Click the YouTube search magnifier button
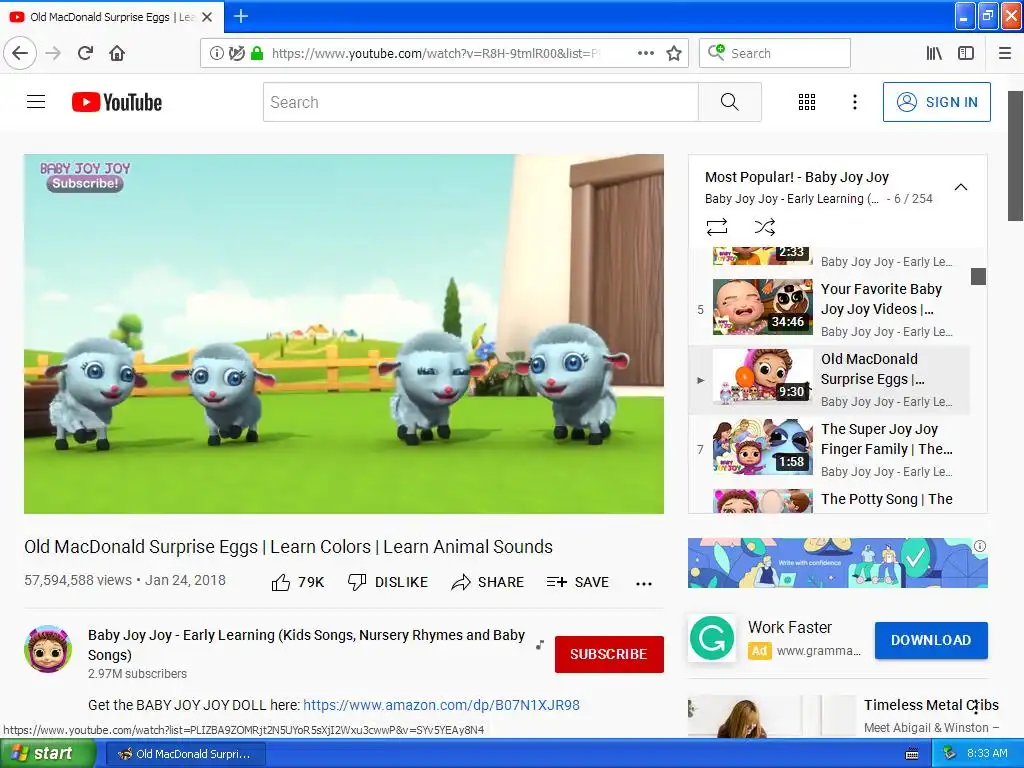Screen dimensions: 1024x768 tap(729, 102)
